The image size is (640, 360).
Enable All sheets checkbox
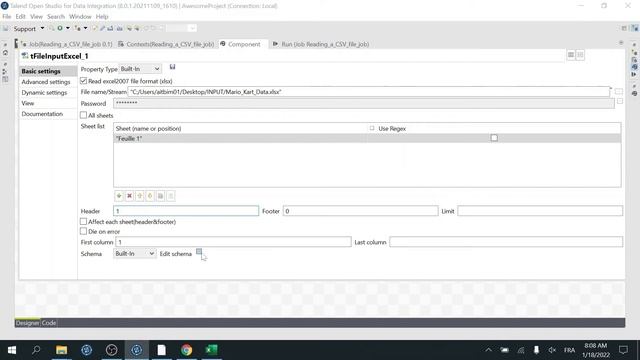(x=84, y=115)
